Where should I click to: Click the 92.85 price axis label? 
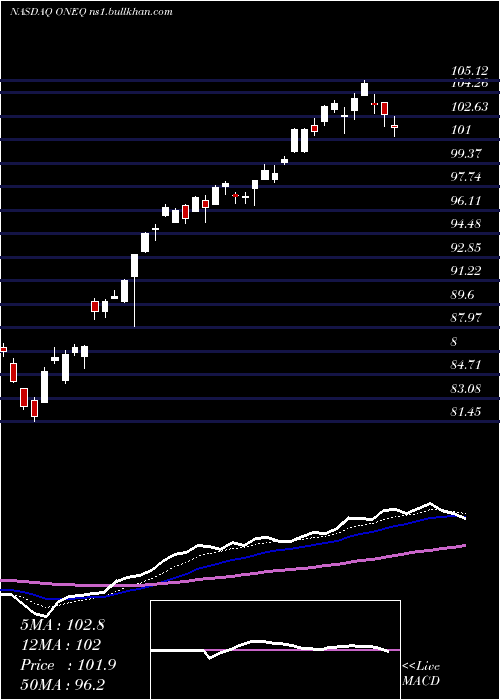tap(466, 247)
